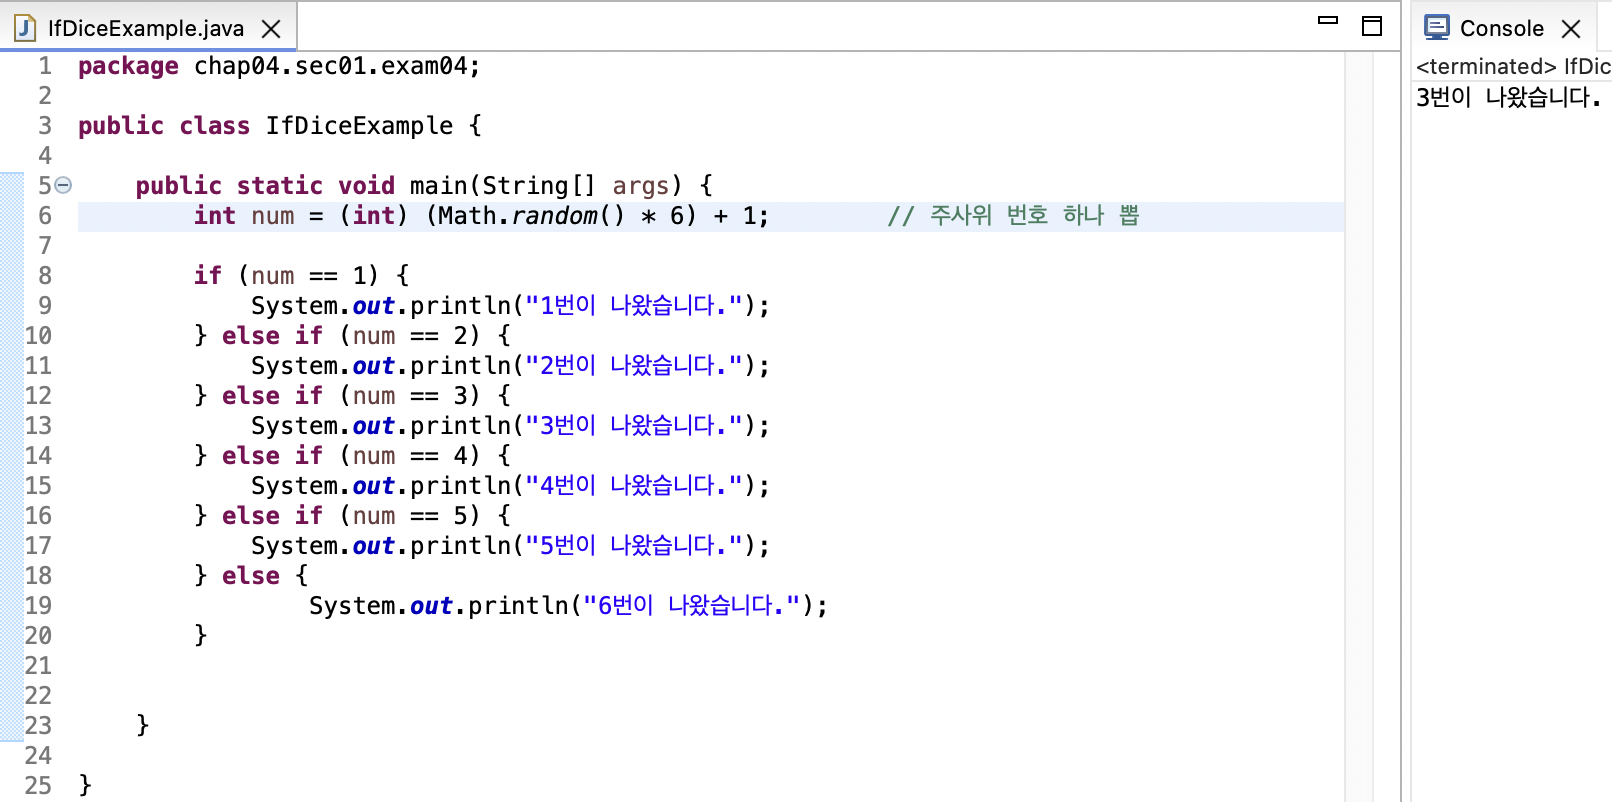Click the Korean comment on line 6
The width and height of the screenshot is (1612, 802).
pos(1013,215)
